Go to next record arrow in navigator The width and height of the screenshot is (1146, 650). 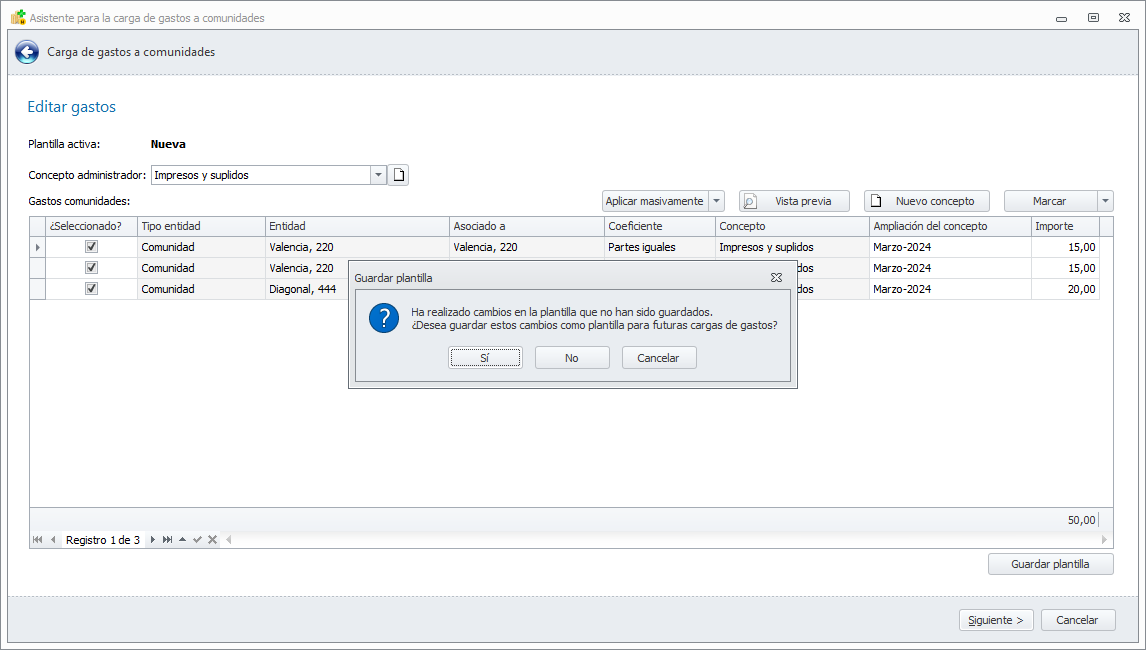[153, 540]
